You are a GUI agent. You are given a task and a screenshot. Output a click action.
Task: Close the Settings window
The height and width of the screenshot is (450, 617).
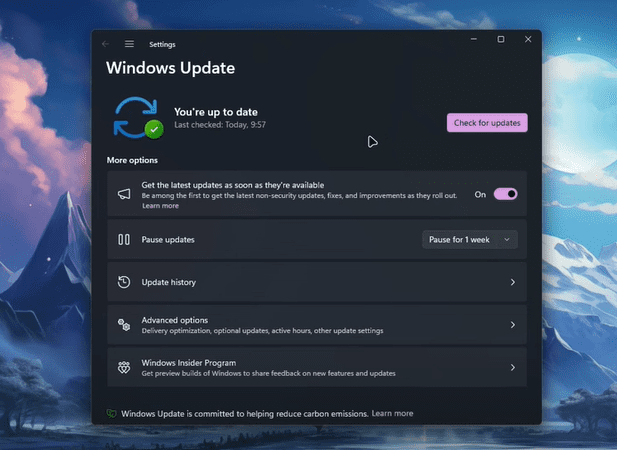click(x=528, y=39)
